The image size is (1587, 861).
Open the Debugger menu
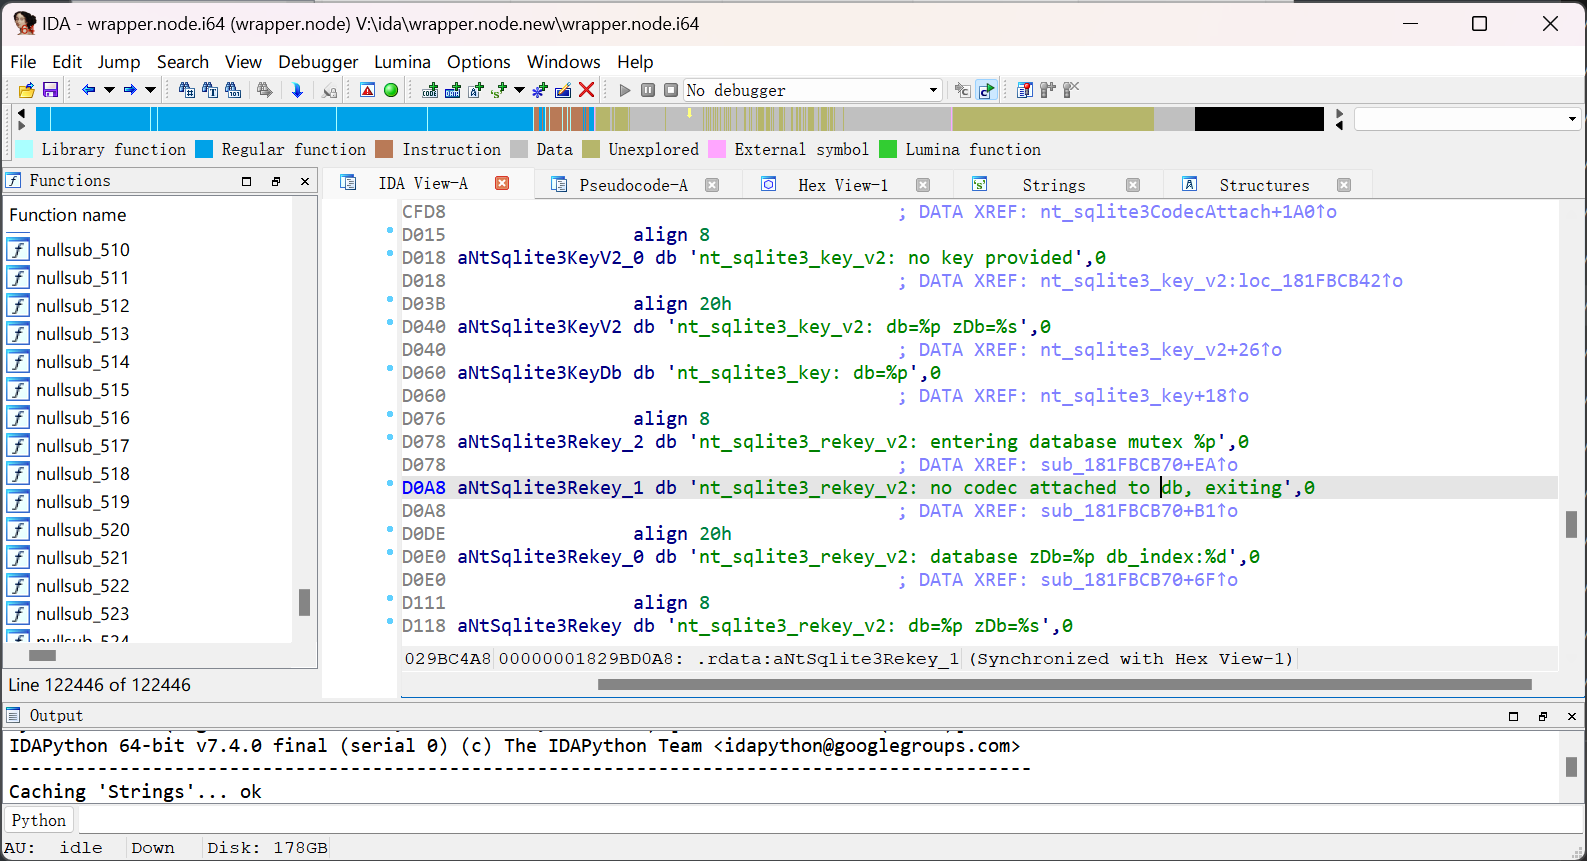317,62
